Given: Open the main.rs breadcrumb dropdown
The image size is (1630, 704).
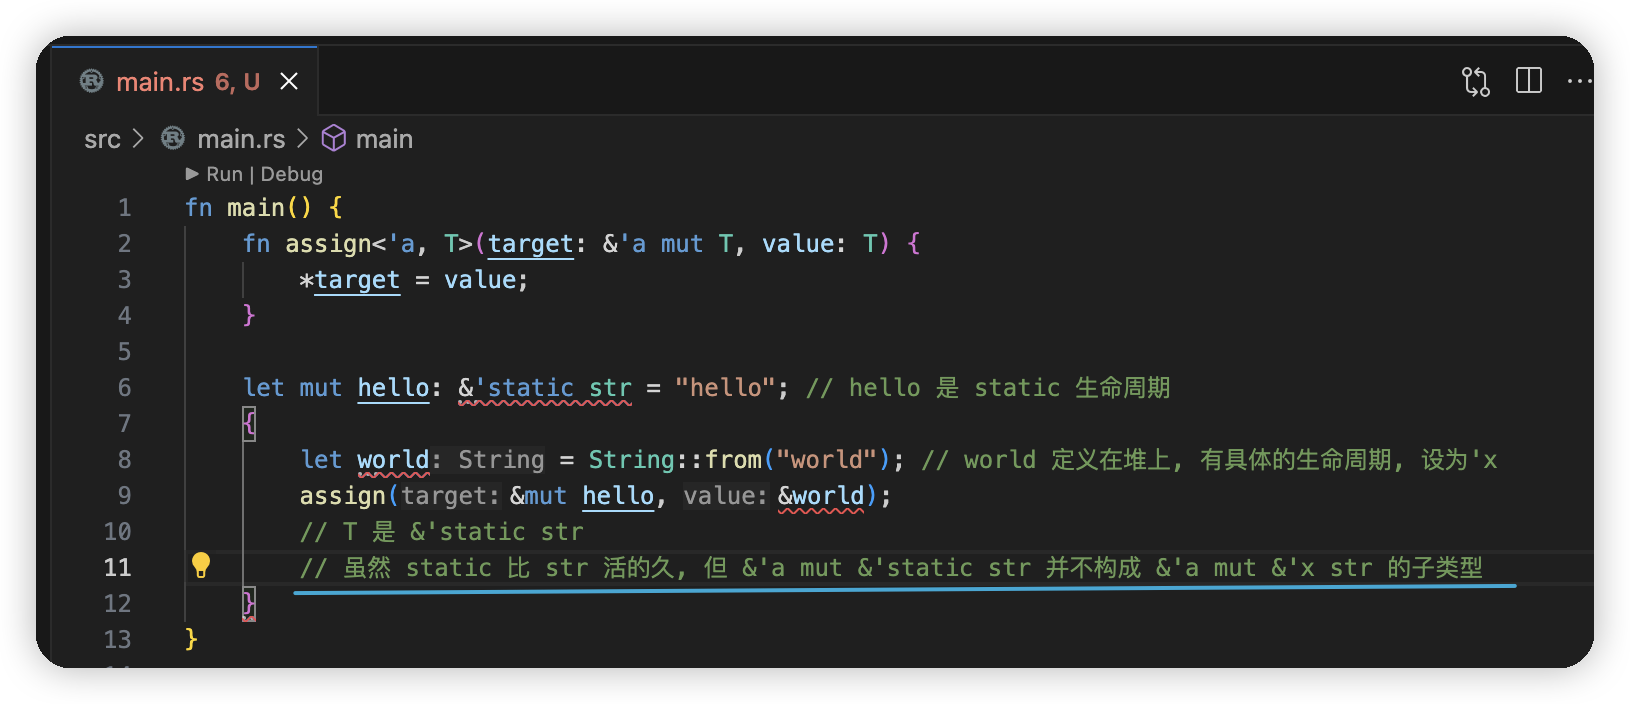Looking at the screenshot, I should pos(241,139).
